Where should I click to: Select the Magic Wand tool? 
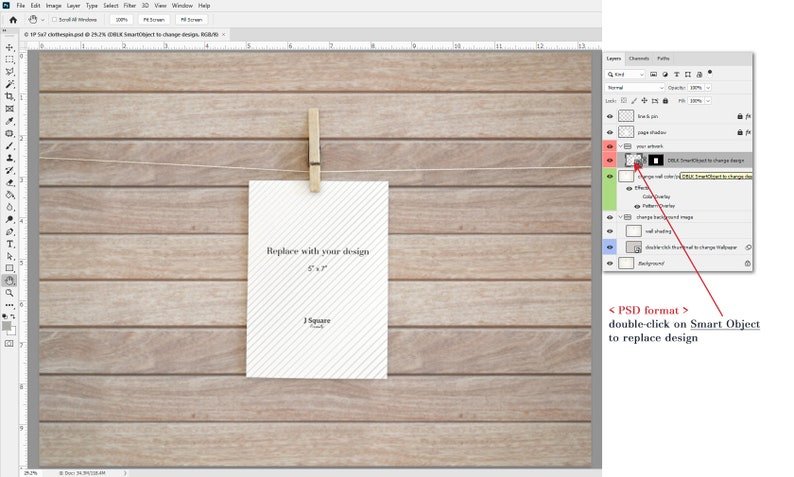[x=9, y=84]
